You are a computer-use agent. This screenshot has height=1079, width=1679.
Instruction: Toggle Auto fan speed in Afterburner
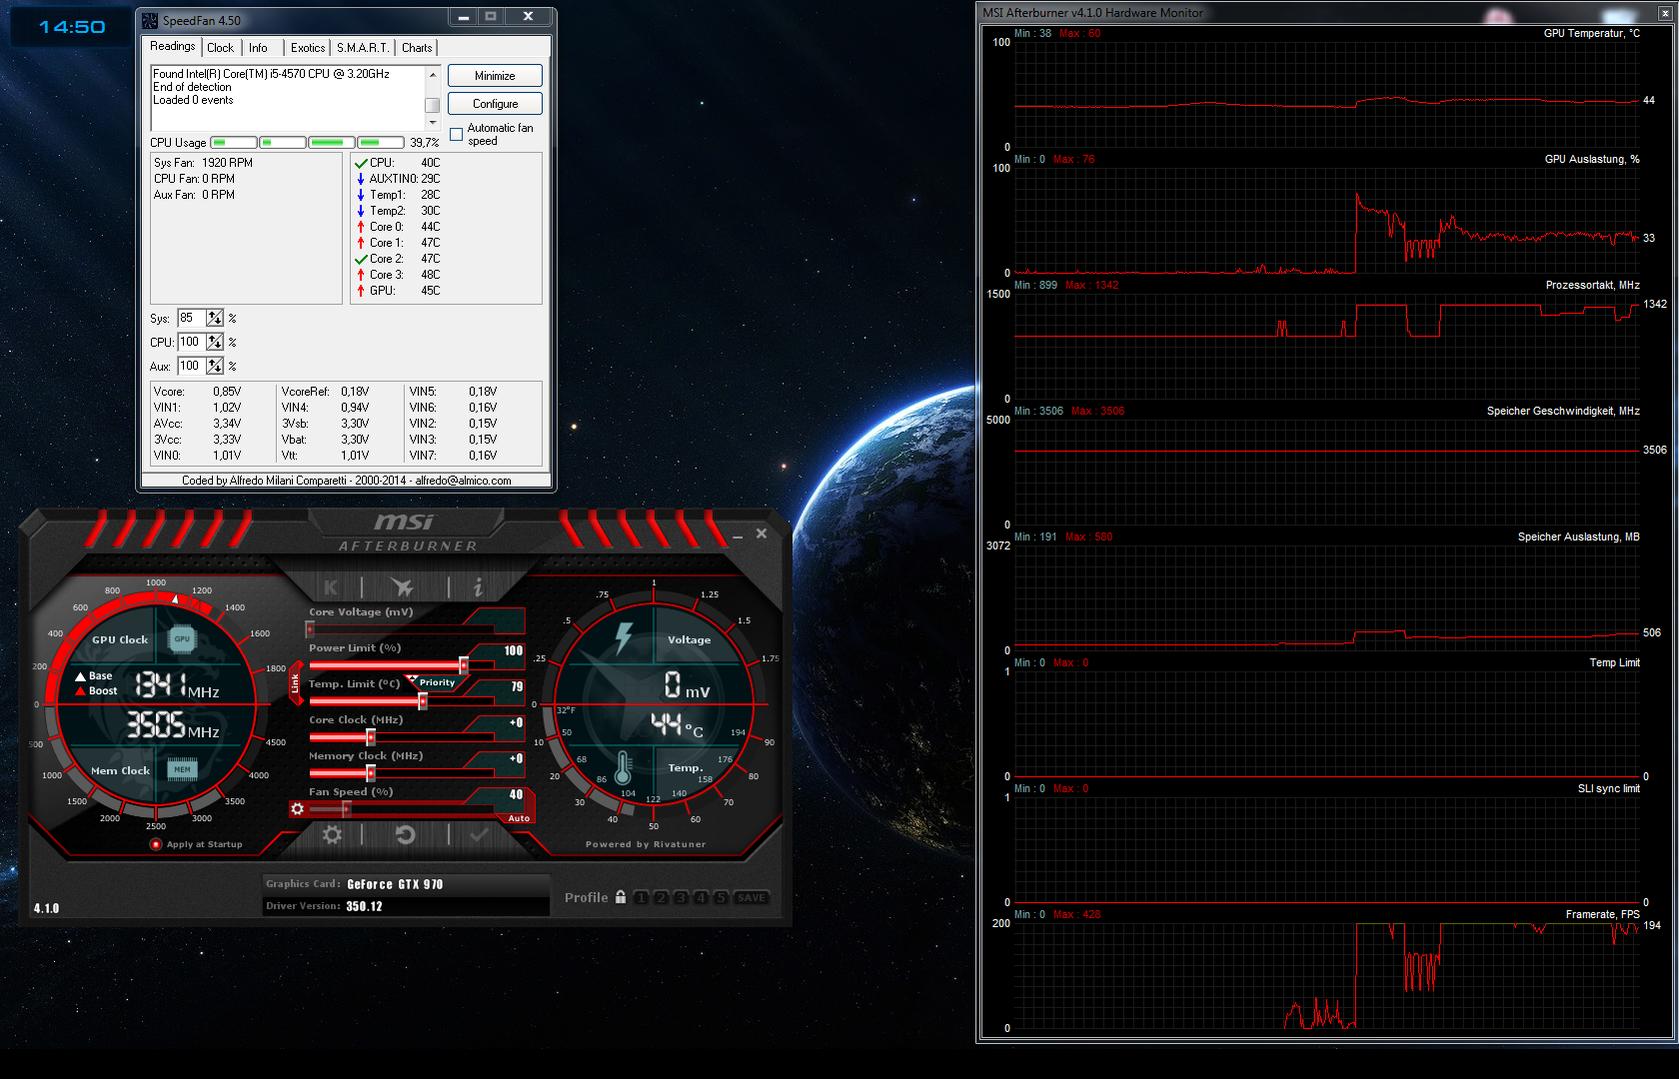(519, 818)
